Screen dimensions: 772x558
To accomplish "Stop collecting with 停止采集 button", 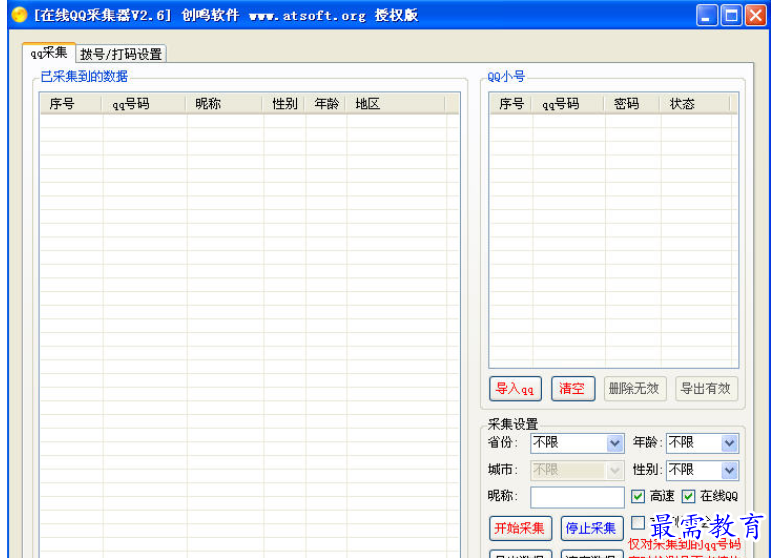I will [592, 528].
